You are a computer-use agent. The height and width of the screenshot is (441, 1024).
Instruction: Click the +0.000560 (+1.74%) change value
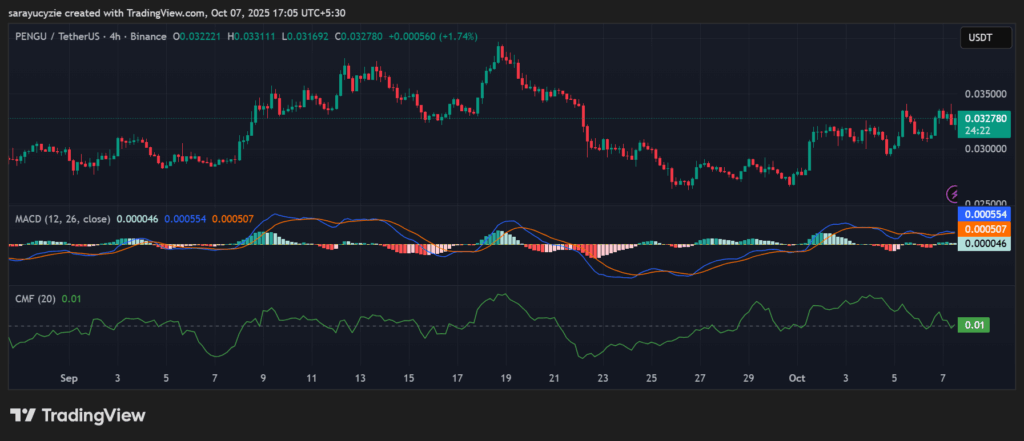coord(436,37)
